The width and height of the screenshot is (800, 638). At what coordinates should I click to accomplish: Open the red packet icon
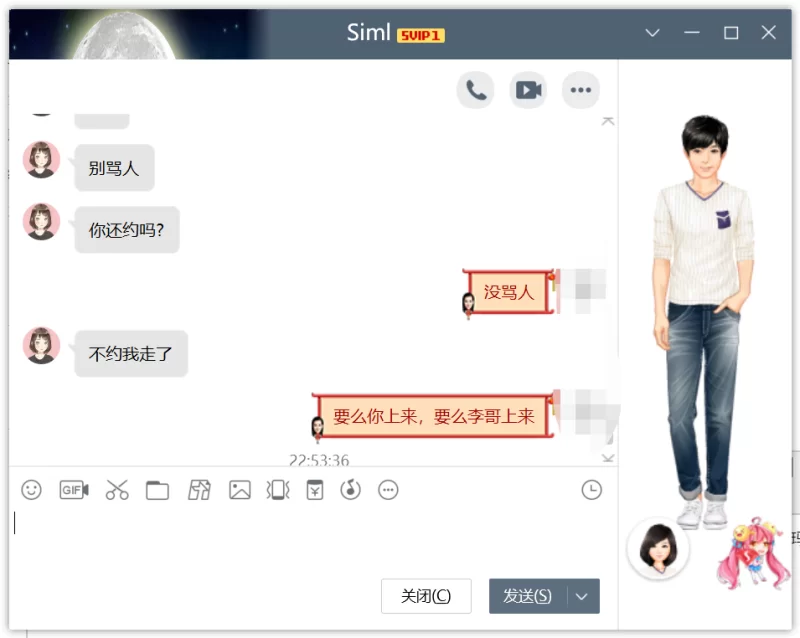coord(315,490)
